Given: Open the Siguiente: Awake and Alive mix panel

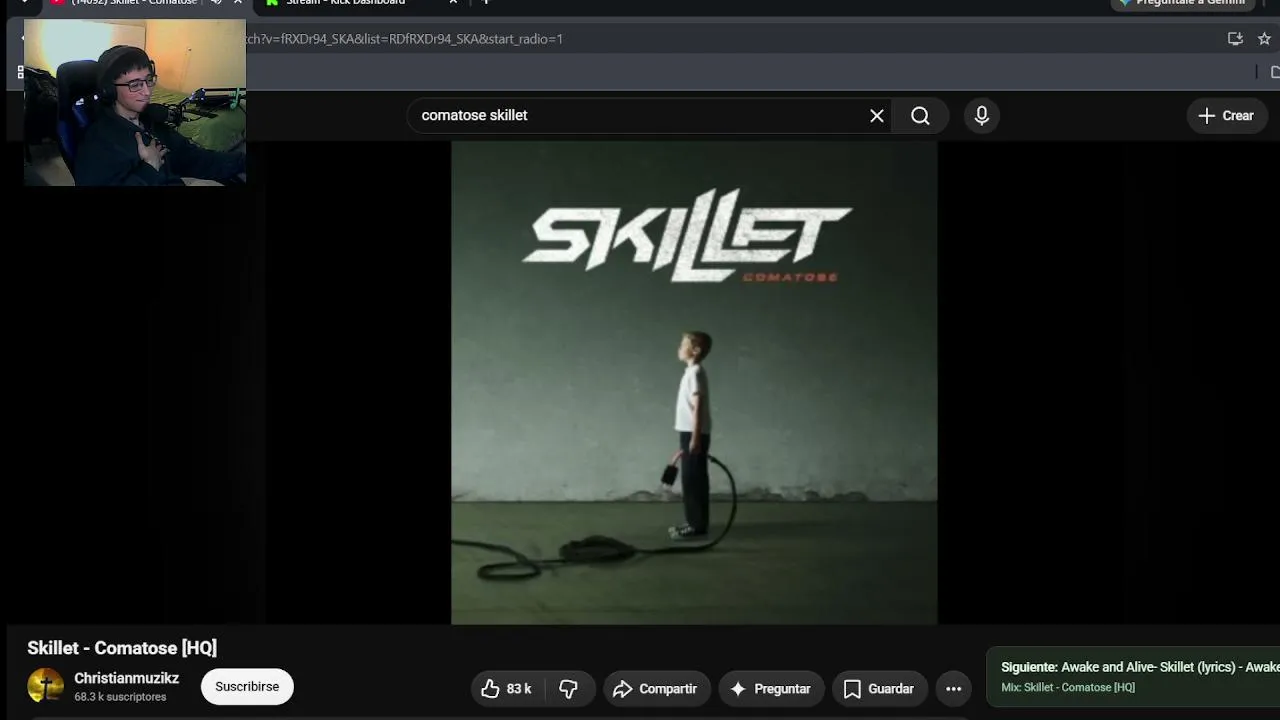Looking at the screenshot, I should [1133, 677].
